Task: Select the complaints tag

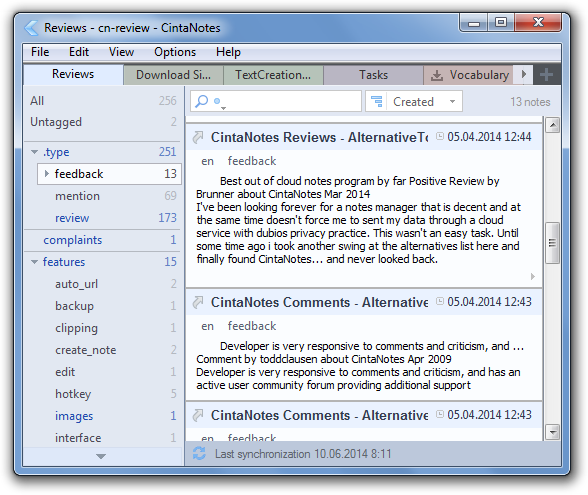Action: point(103,240)
